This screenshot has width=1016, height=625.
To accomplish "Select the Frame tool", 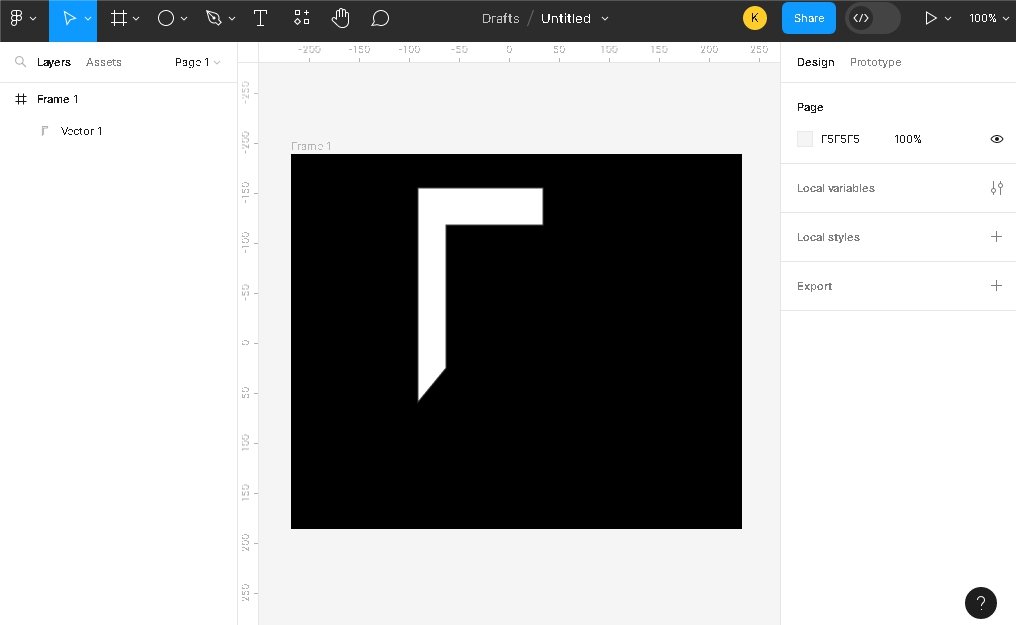I will tap(119, 18).
